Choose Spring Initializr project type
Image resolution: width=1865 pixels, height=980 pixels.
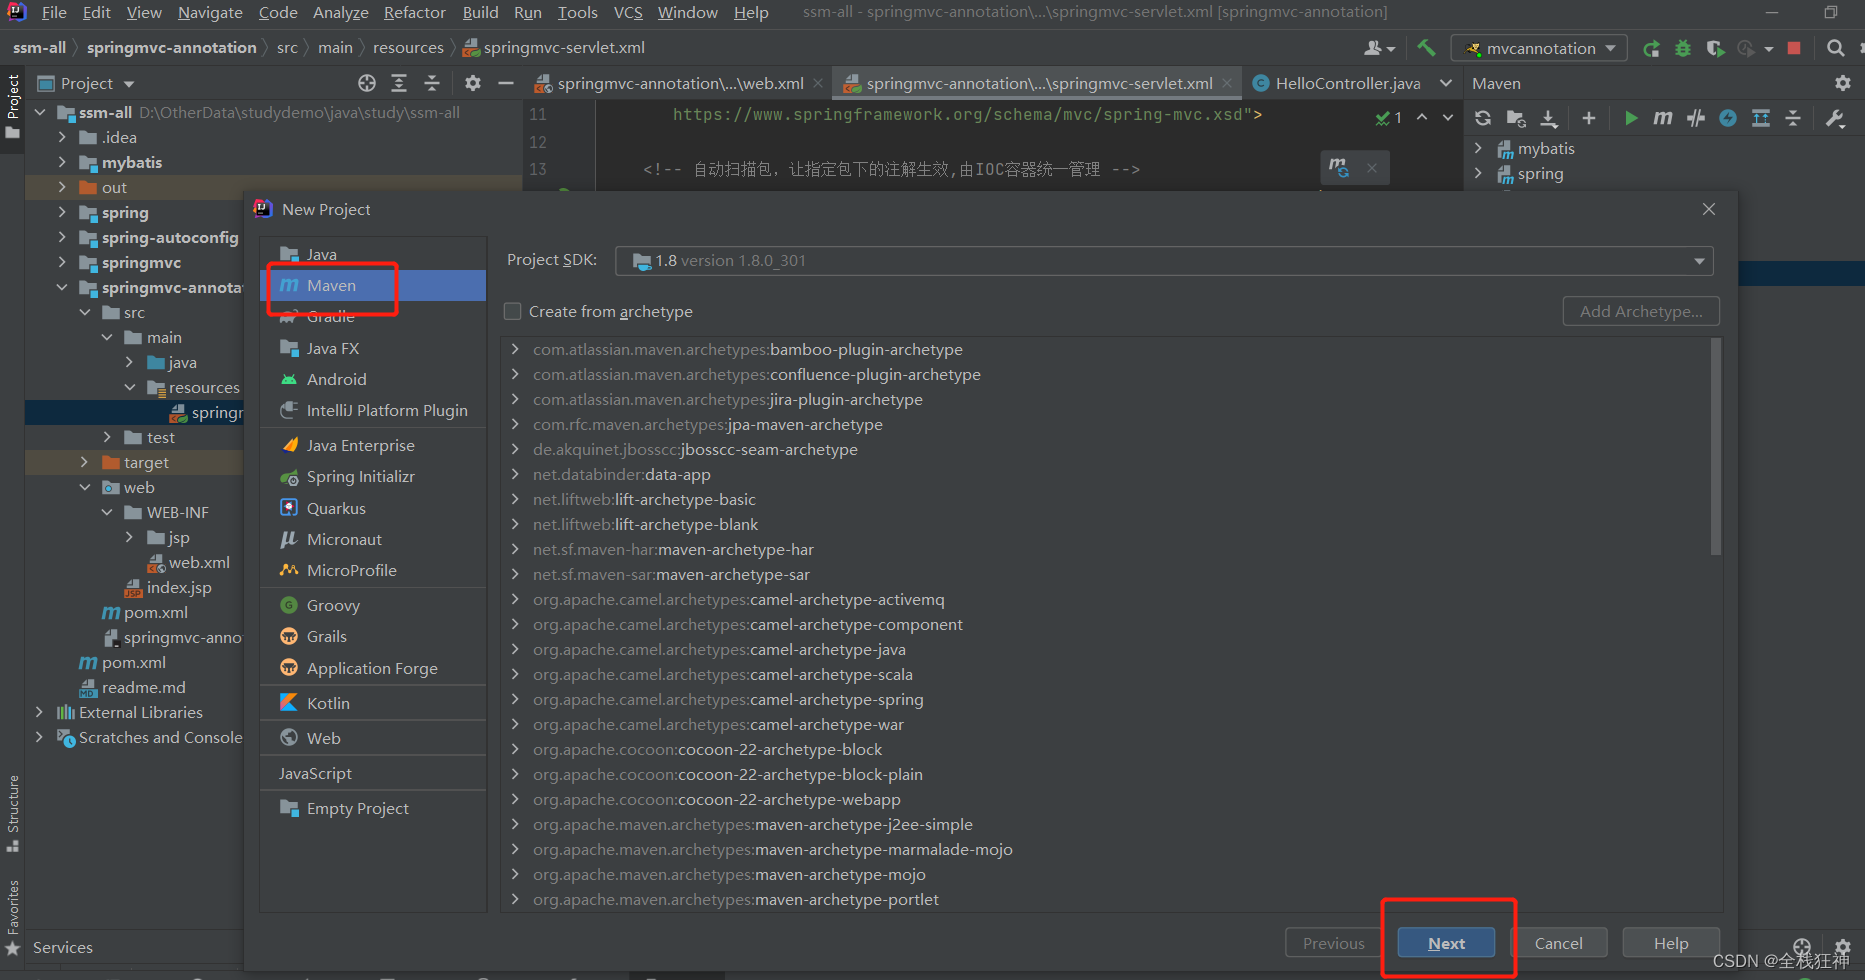coord(373,477)
